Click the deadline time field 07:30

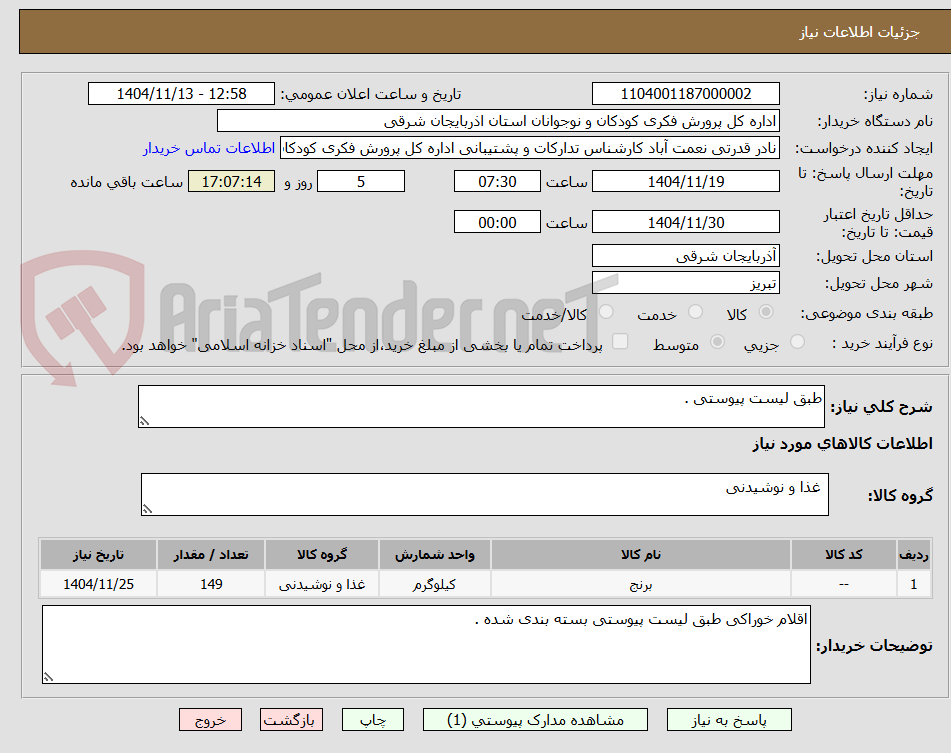click(497, 181)
